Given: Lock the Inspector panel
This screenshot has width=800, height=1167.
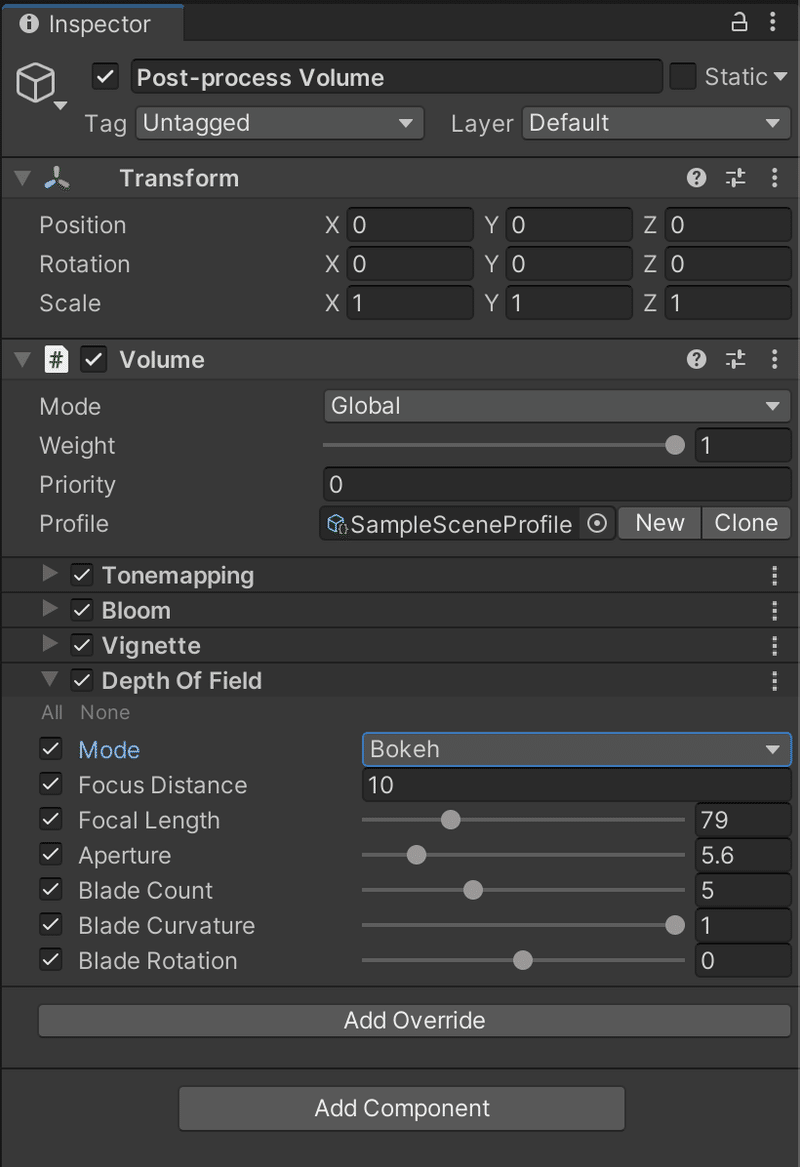Looking at the screenshot, I should pos(738,20).
